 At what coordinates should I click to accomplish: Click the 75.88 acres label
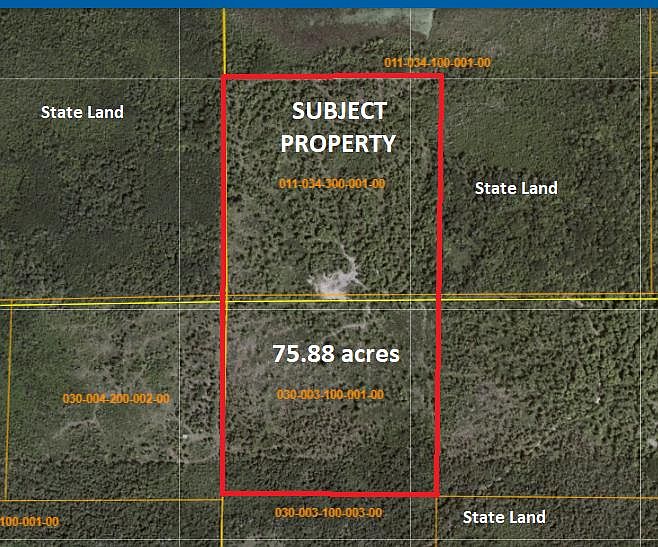click(336, 353)
